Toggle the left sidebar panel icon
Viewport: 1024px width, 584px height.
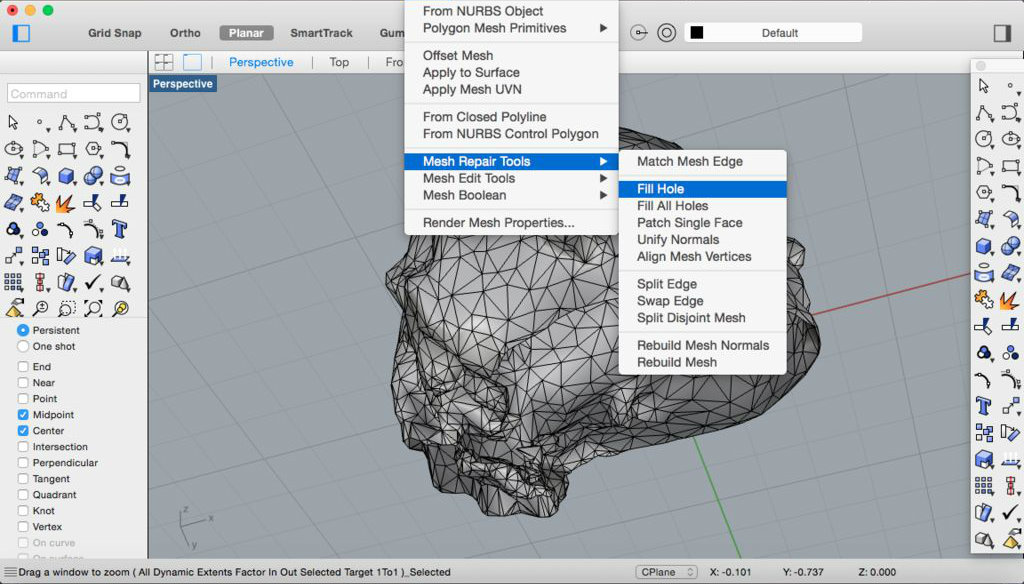[x=21, y=33]
